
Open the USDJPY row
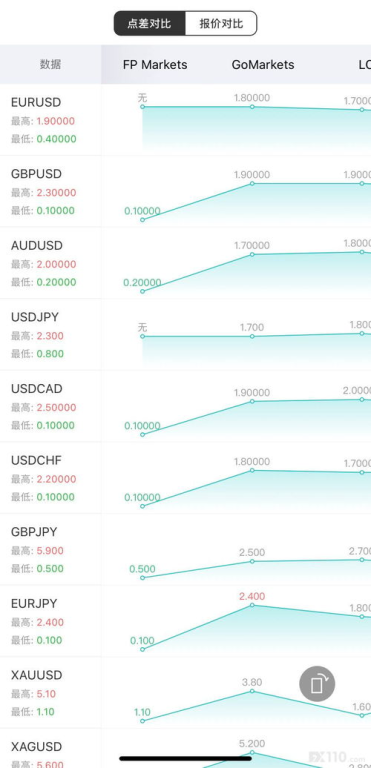point(185,335)
